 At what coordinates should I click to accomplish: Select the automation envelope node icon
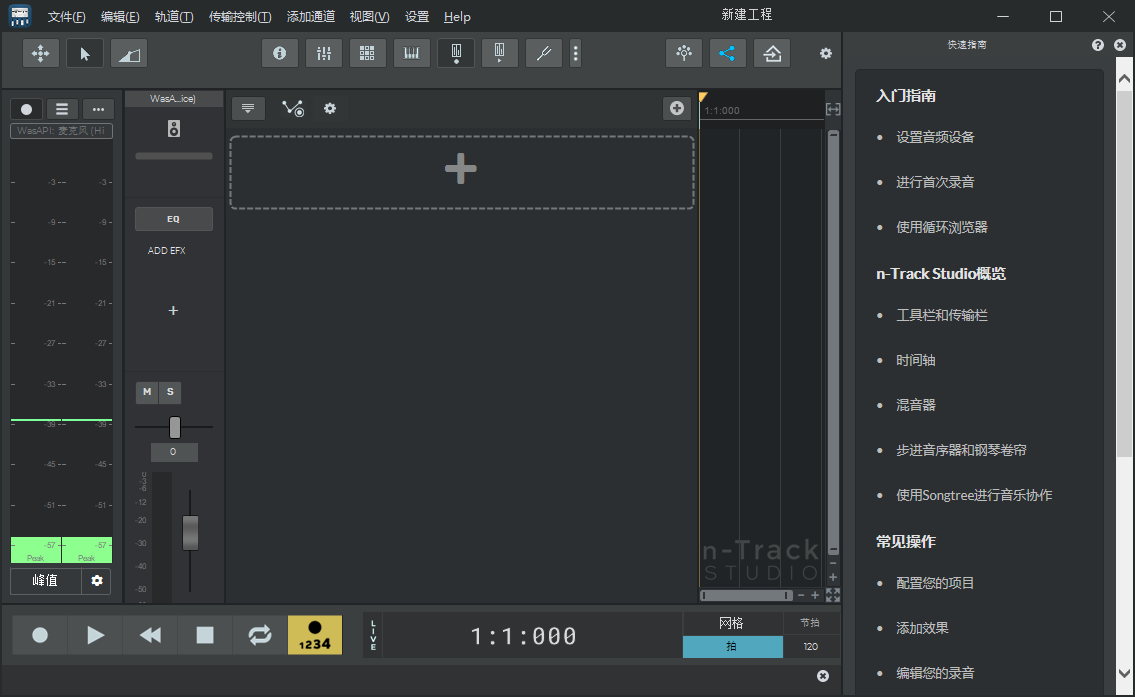coord(293,107)
